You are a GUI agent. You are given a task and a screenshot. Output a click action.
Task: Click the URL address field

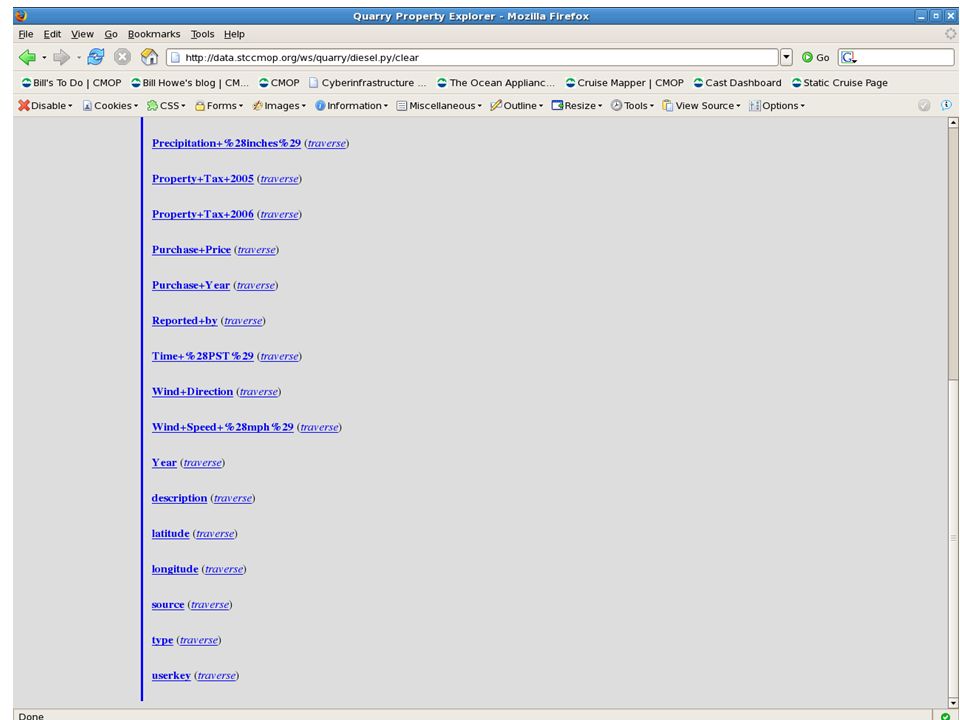tap(472, 58)
